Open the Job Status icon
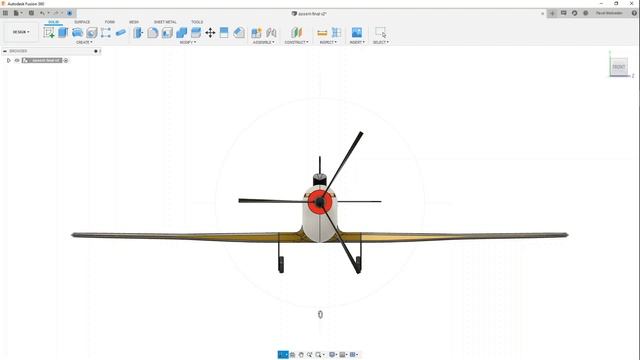640x360 pixels. [574, 13]
